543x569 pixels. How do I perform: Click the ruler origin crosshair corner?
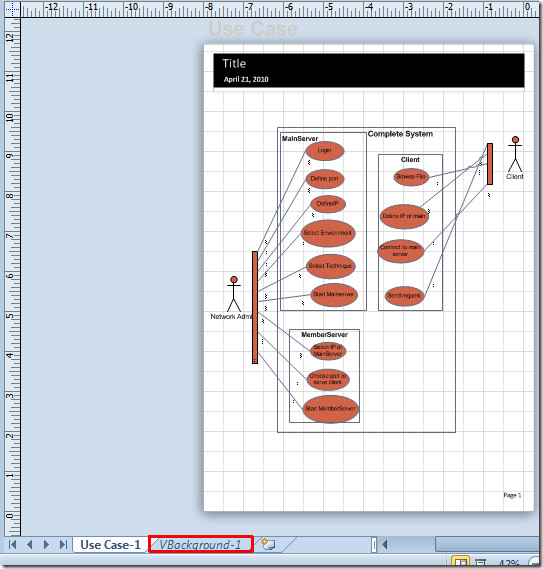12,9
